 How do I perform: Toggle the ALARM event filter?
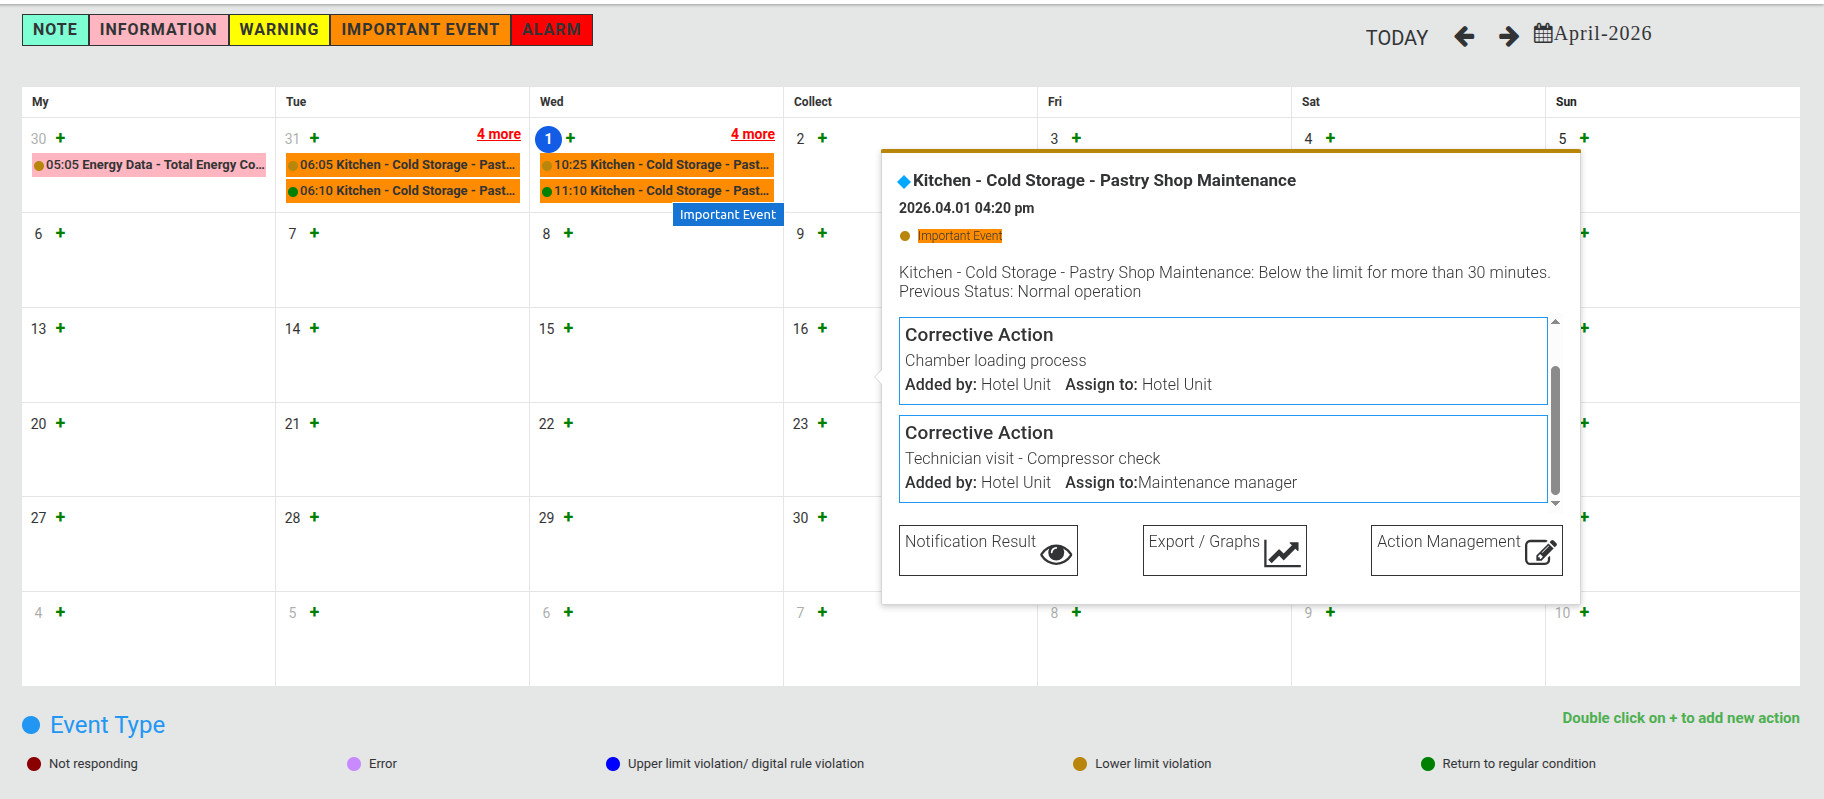coord(551,30)
